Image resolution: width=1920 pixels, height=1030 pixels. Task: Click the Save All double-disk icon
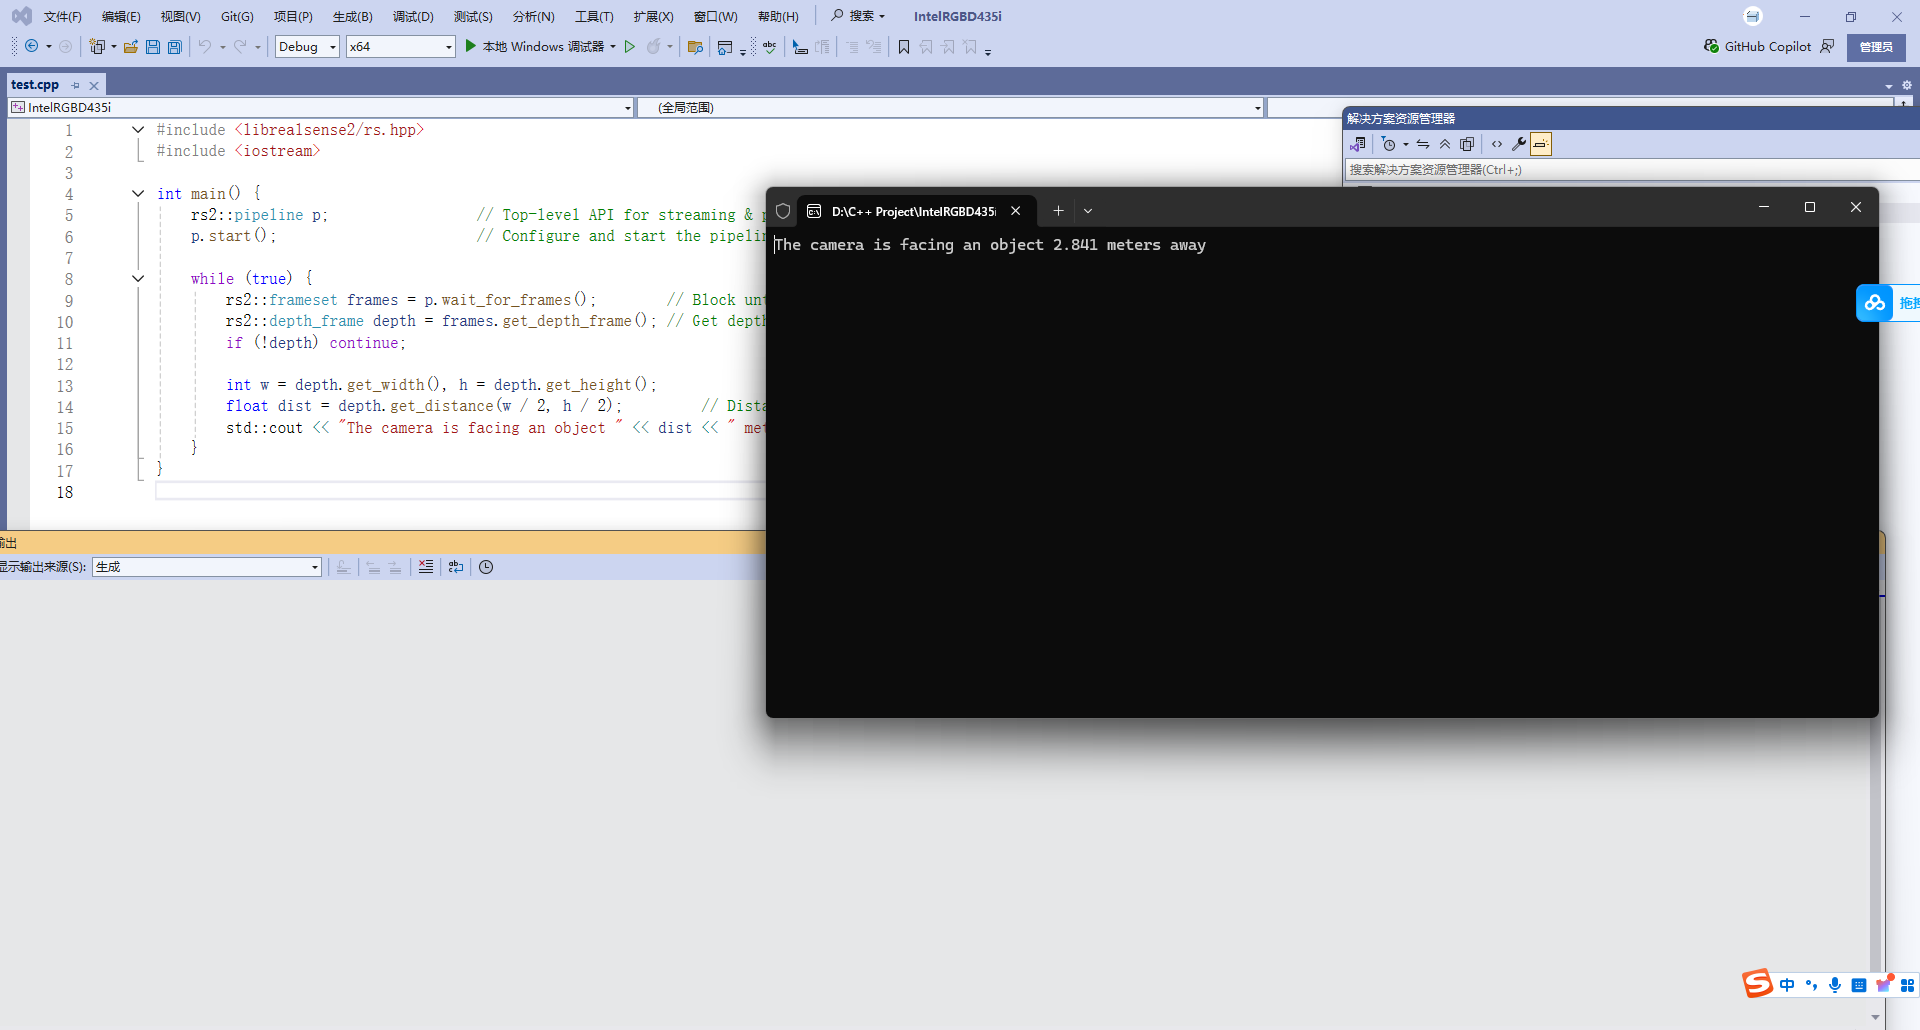(175, 46)
